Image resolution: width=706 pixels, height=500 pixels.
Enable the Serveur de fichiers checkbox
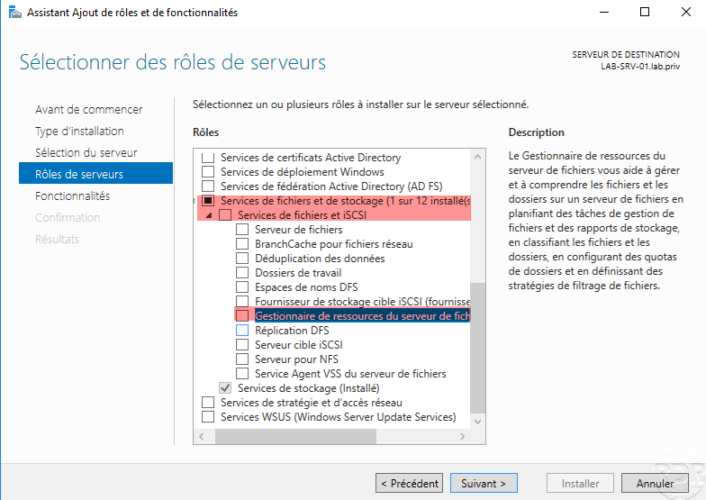coord(242,229)
